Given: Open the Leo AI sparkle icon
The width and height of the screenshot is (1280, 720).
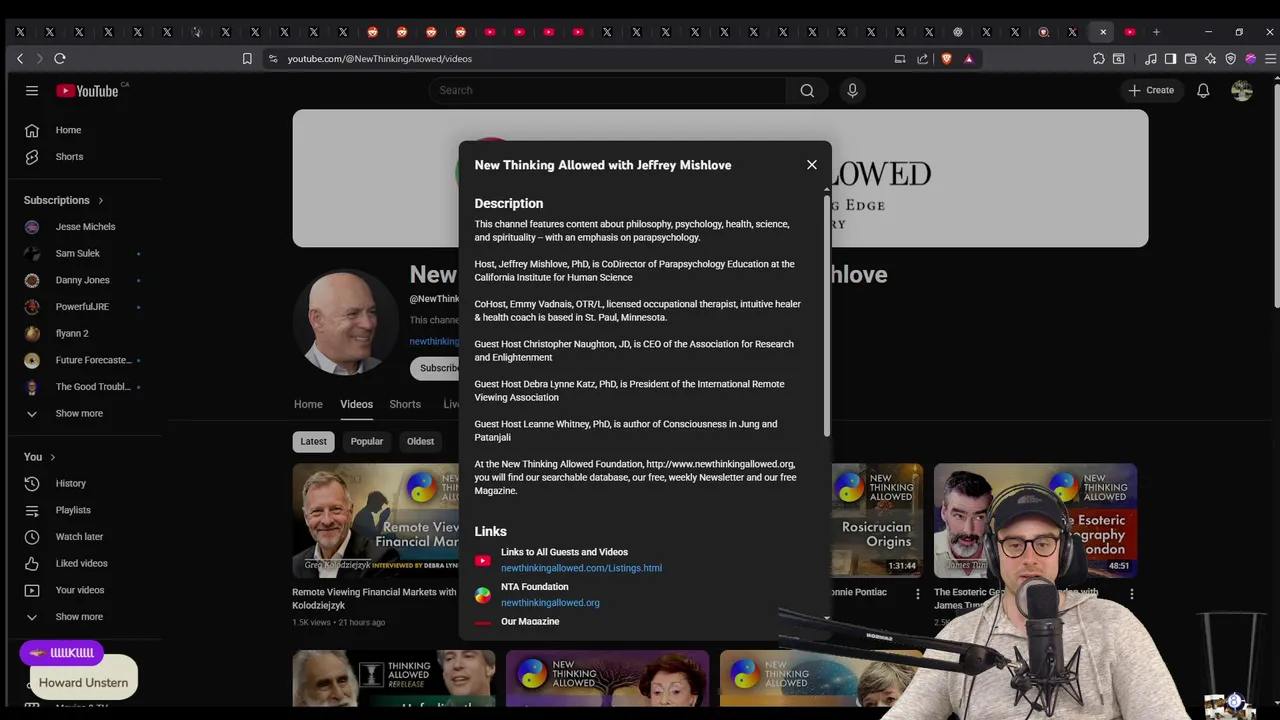Looking at the screenshot, I should pyautogui.click(x=1211, y=59).
